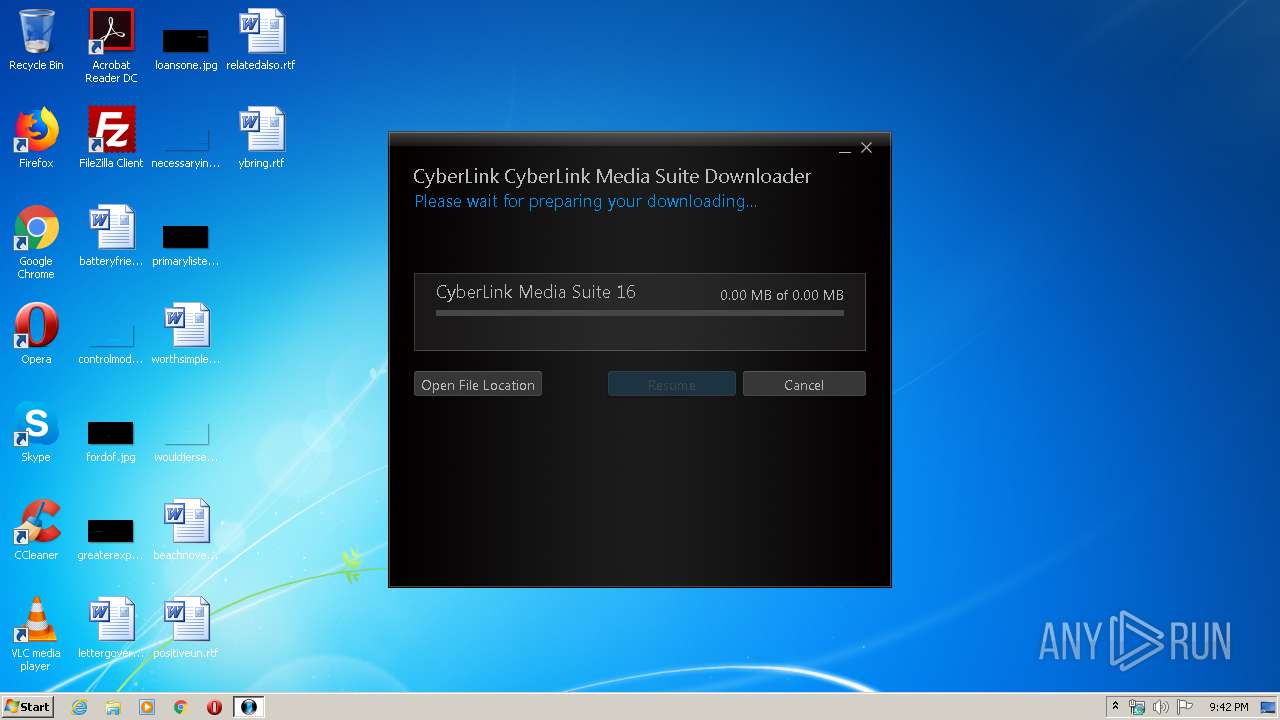Select the wouldjerse... desktop file
1280x720 pixels.
(186, 440)
